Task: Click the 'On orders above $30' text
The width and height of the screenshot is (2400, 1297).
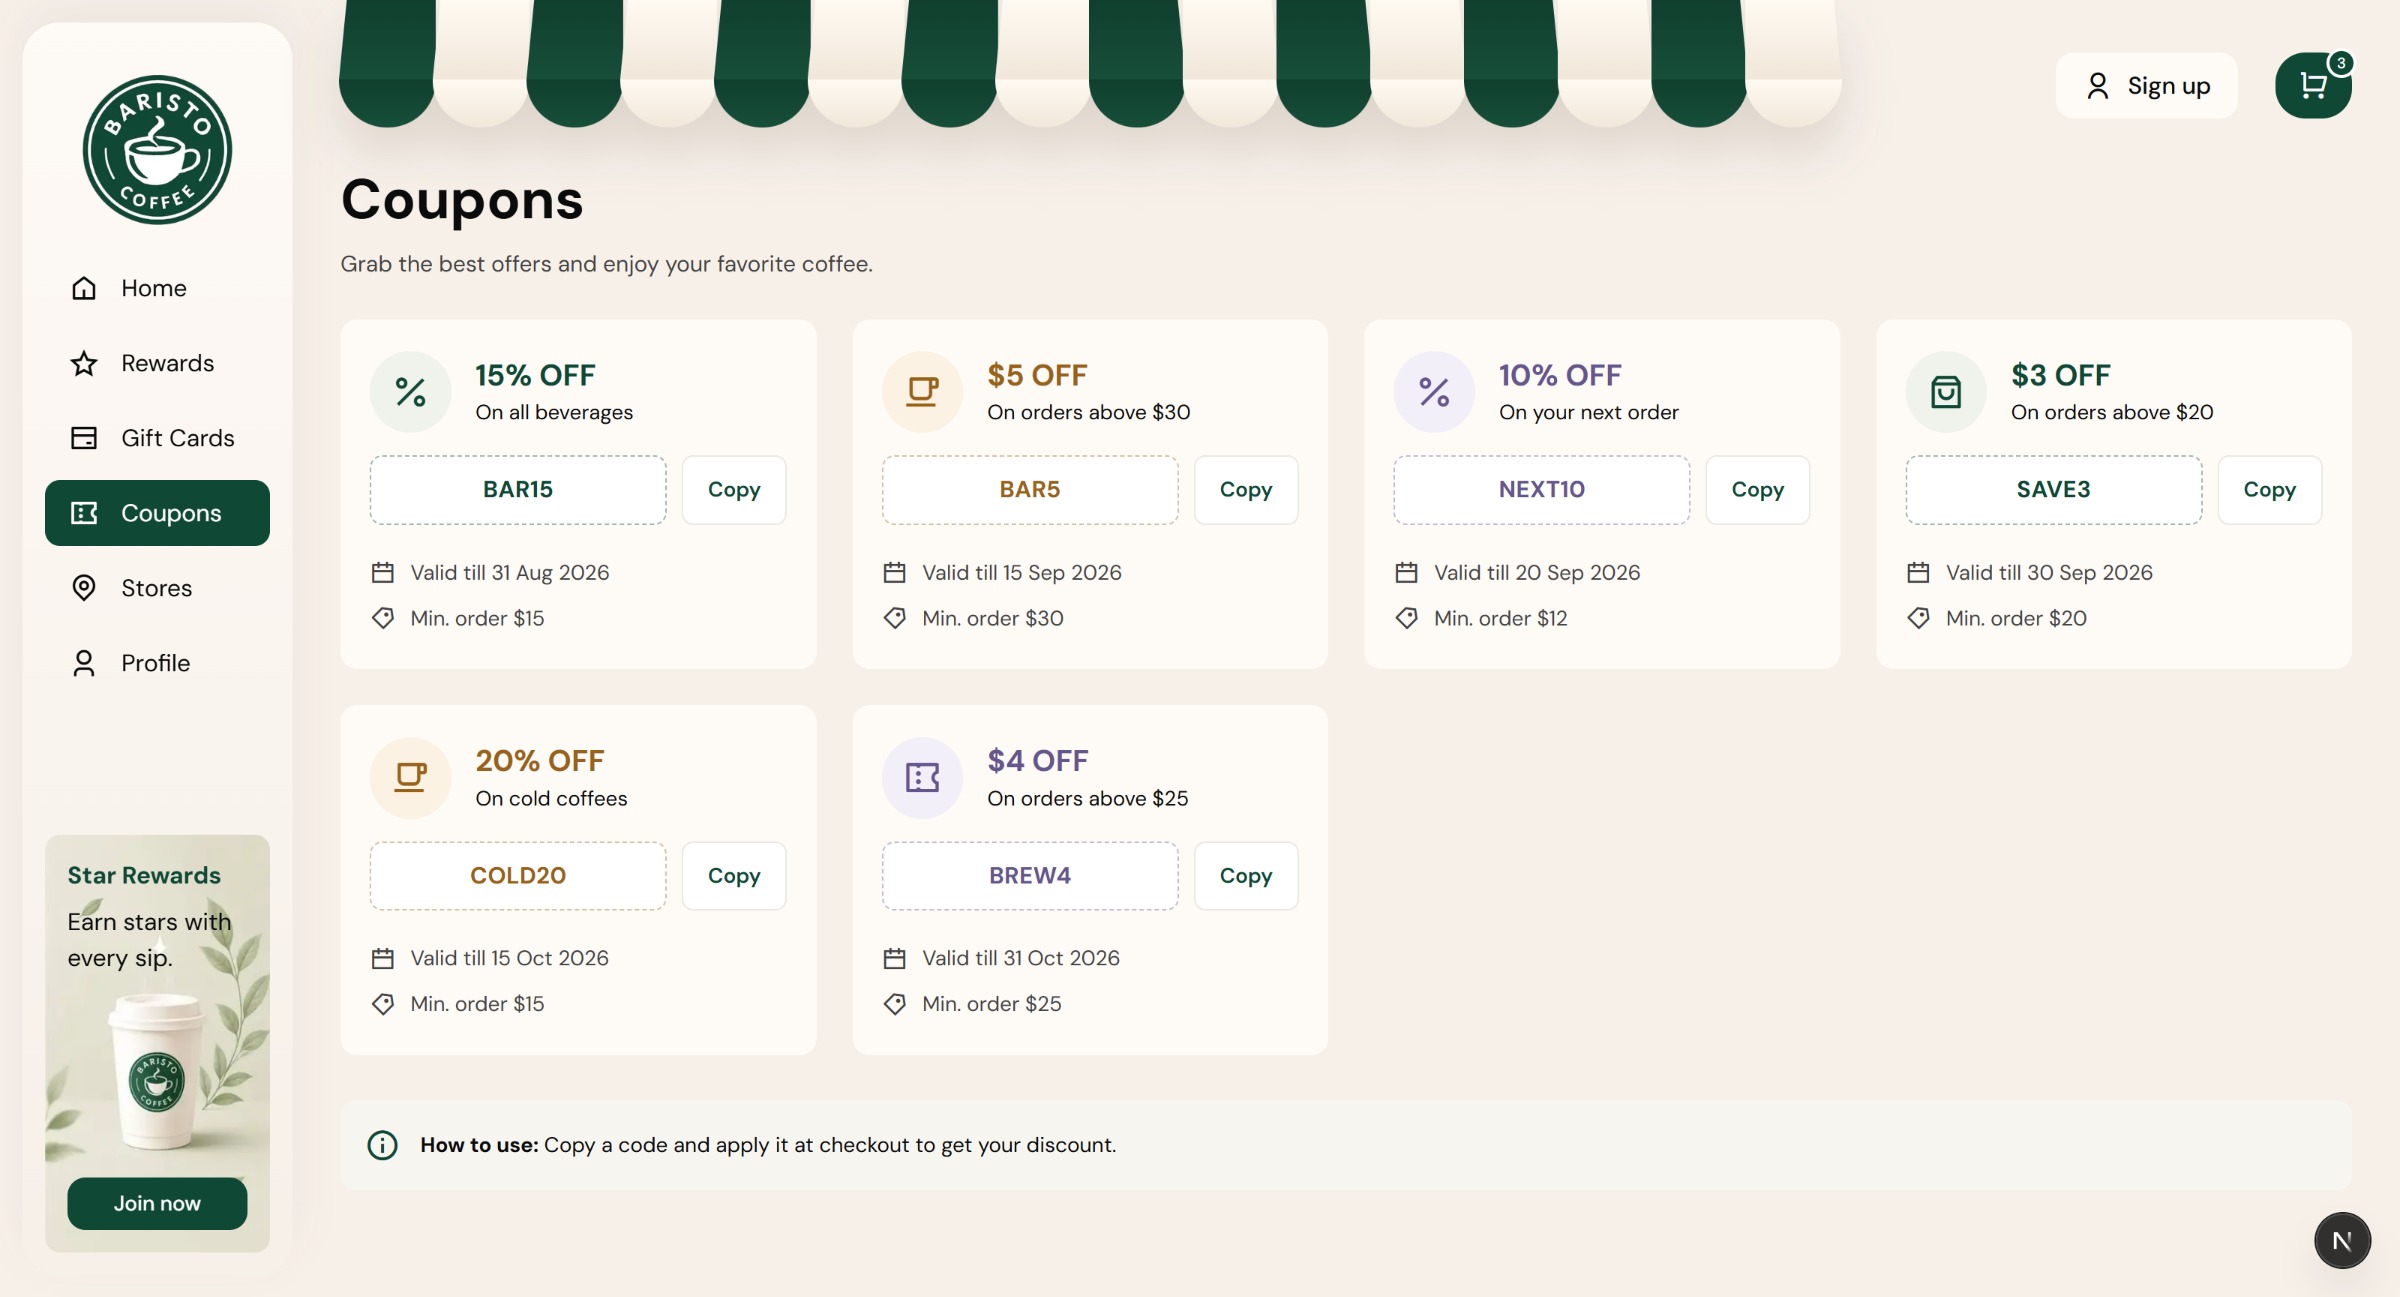Action: click(x=1088, y=412)
